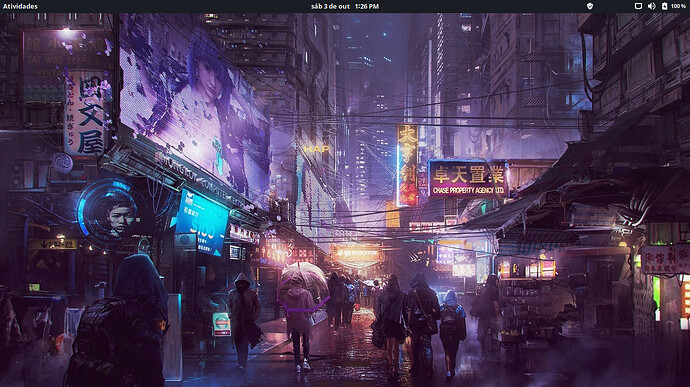The height and width of the screenshot is (387, 690).
Task: Click the 100 % battery percentage text
Action: [678, 6]
